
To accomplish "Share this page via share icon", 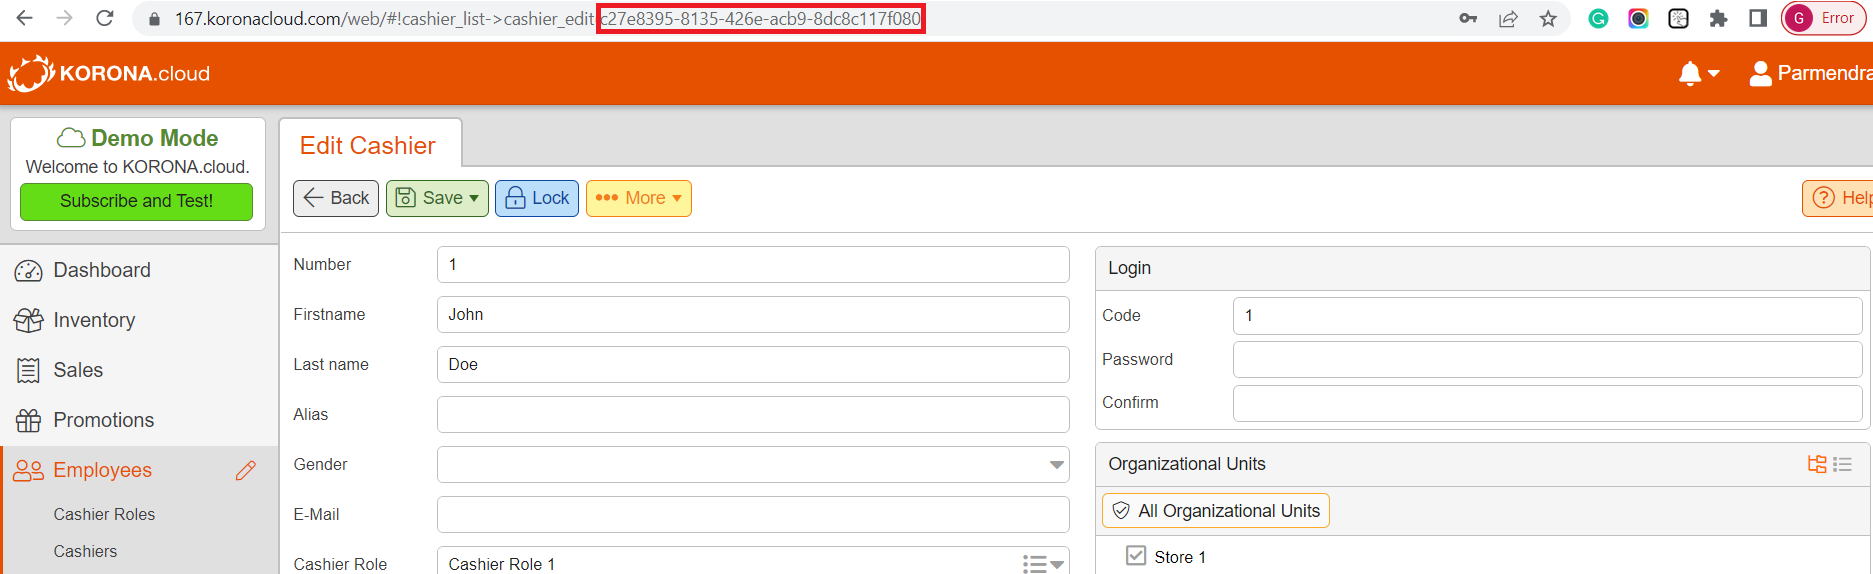I will click(1508, 18).
